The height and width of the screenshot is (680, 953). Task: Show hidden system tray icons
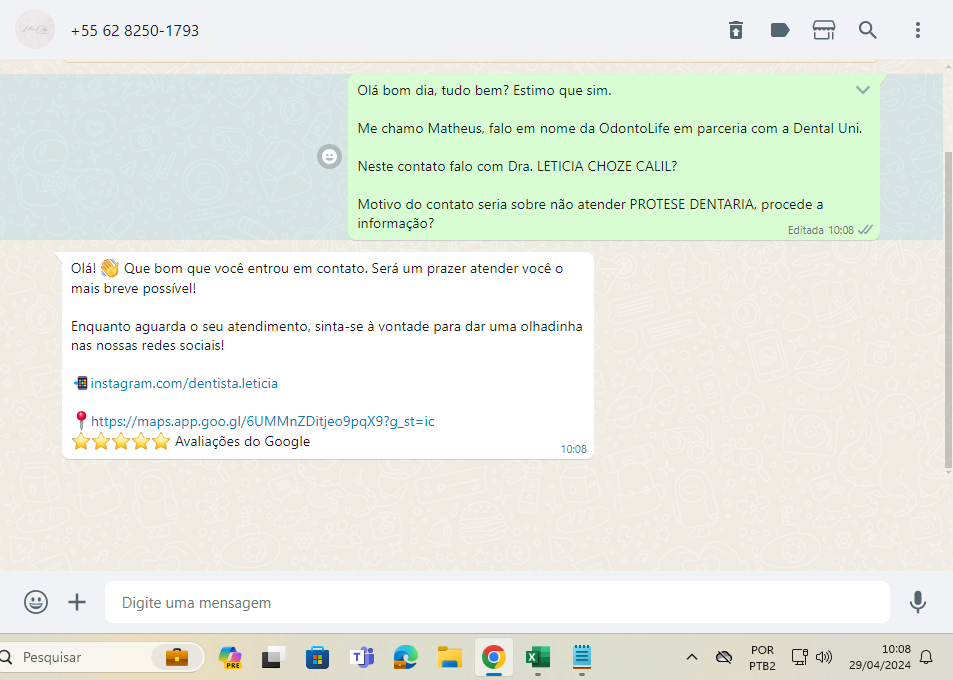(692, 657)
